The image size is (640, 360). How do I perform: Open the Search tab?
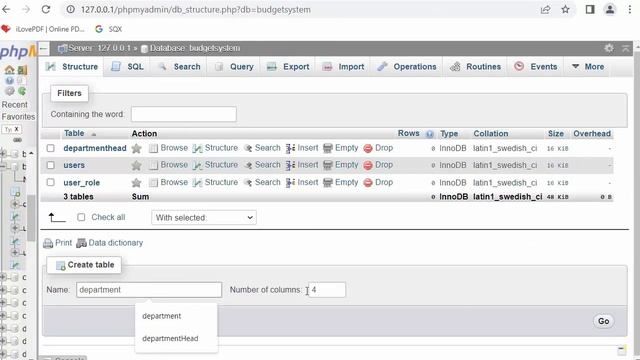[180, 67]
